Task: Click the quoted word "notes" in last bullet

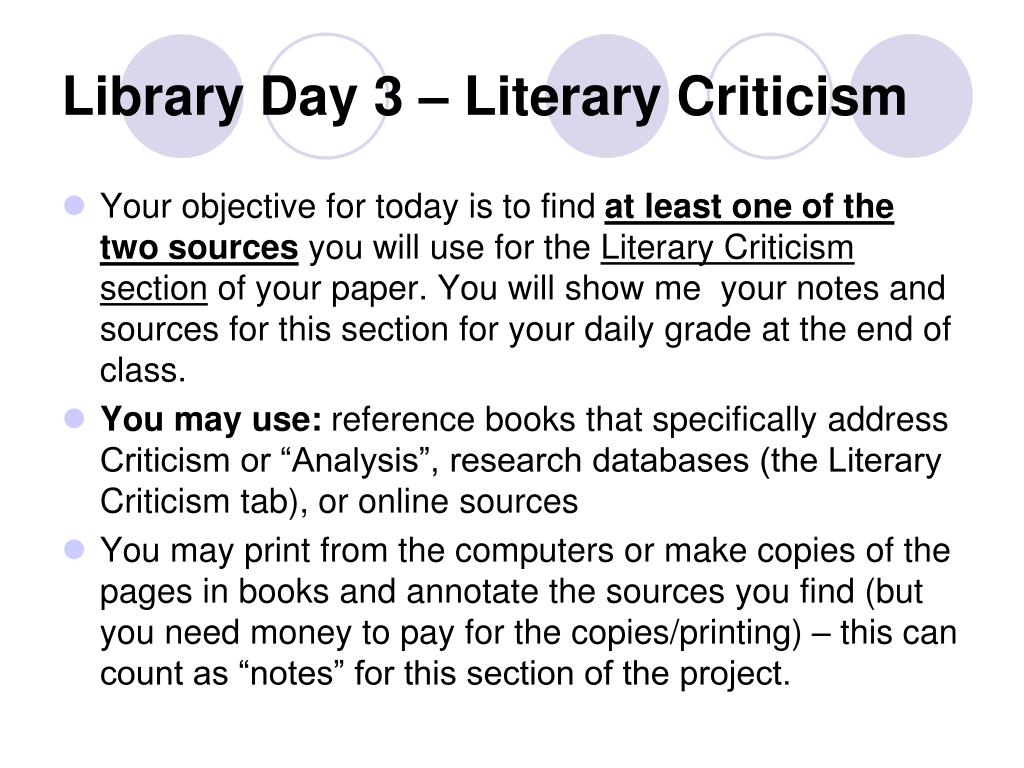Action: [x=297, y=673]
